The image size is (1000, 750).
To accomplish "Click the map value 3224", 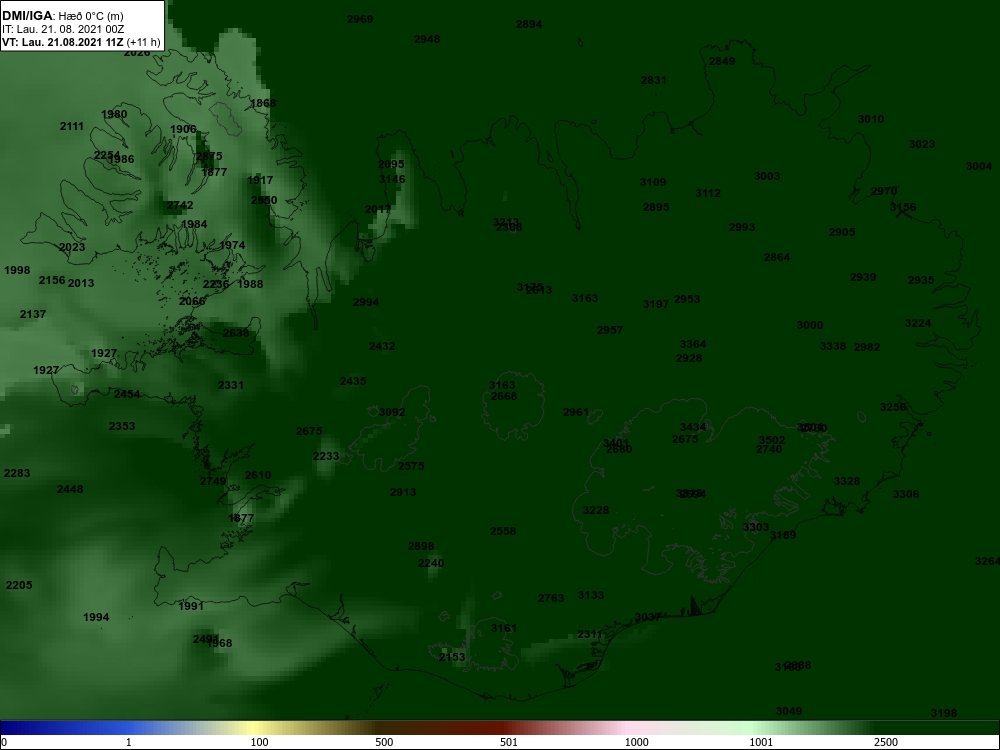I will pyautogui.click(x=918, y=323).
